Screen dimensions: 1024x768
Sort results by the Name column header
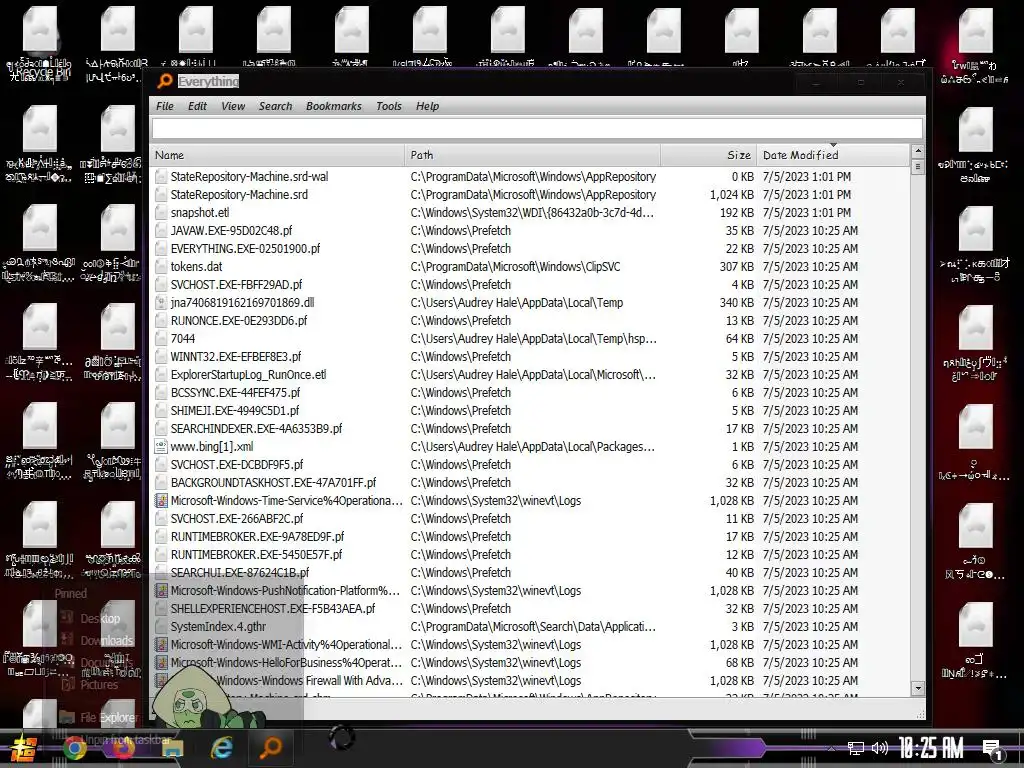click(x=278, y=155)
